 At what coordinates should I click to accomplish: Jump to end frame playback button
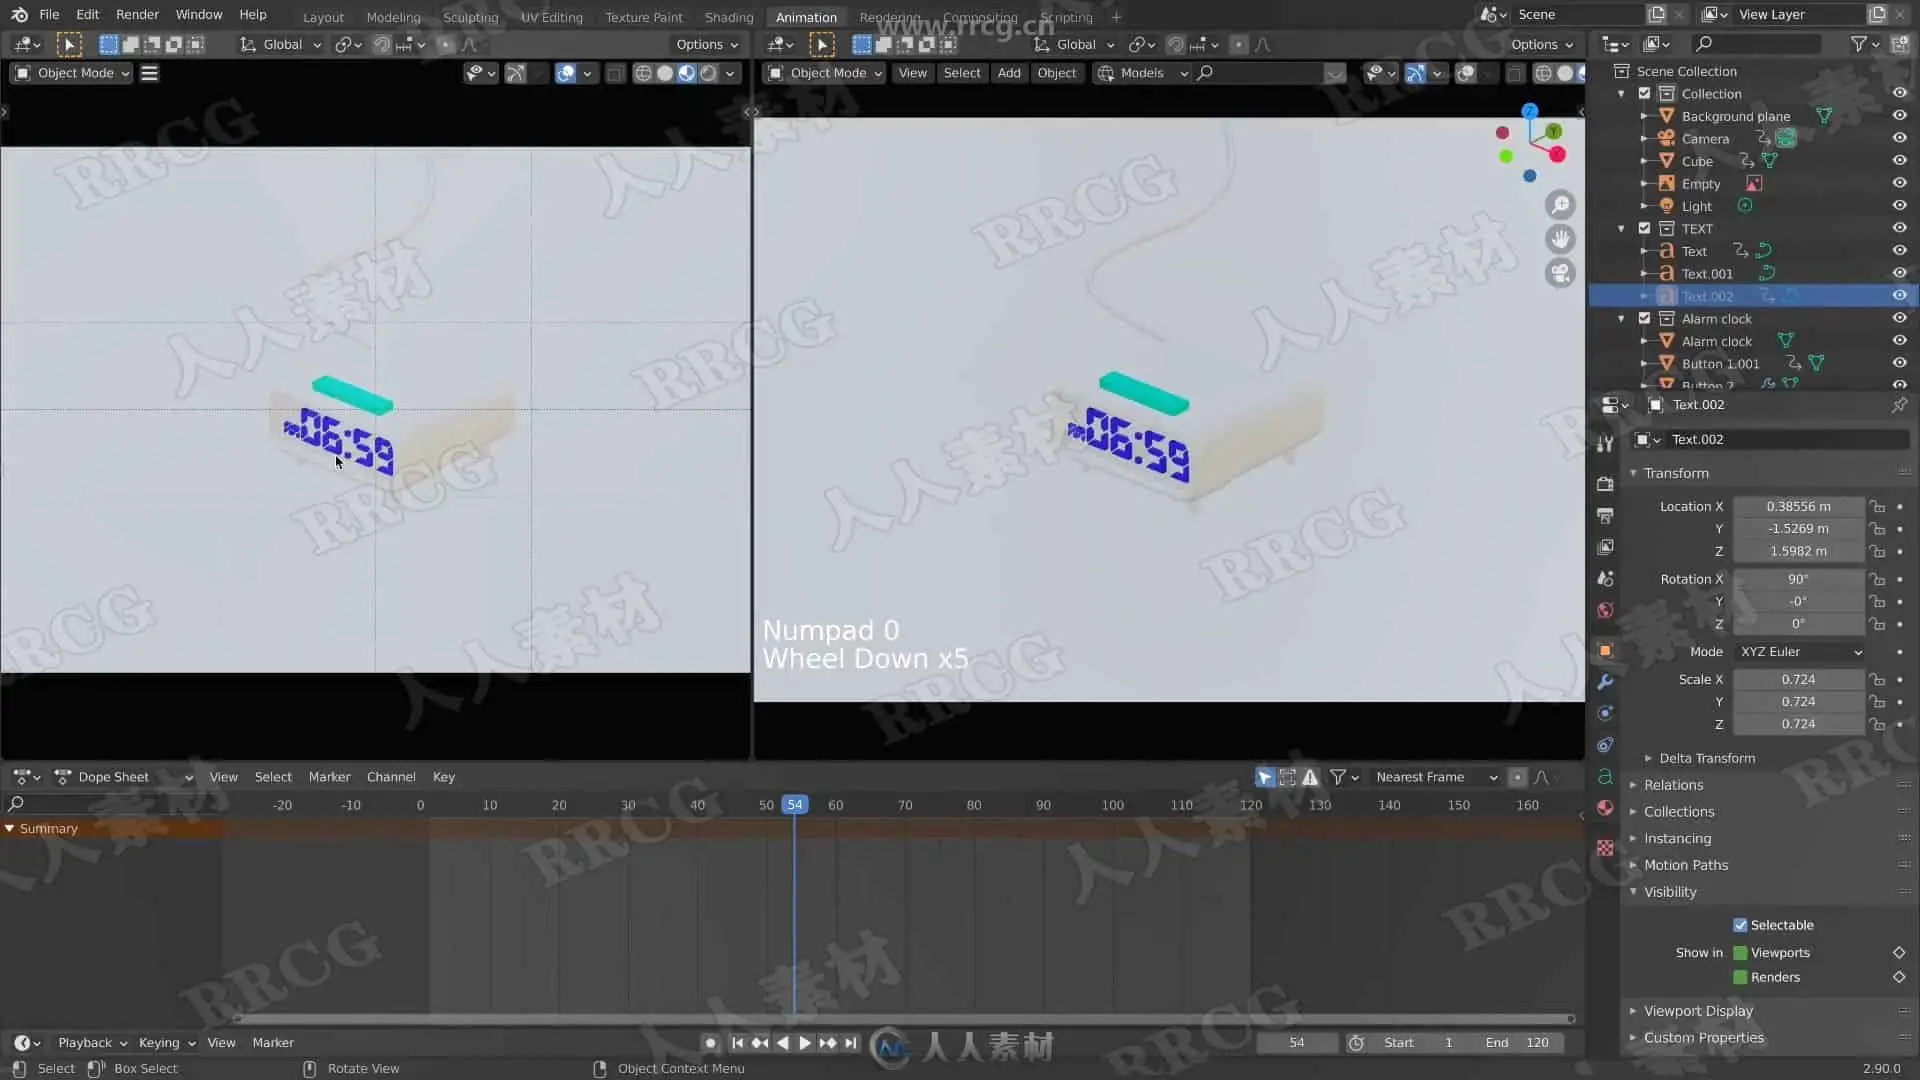(851, 1043)
